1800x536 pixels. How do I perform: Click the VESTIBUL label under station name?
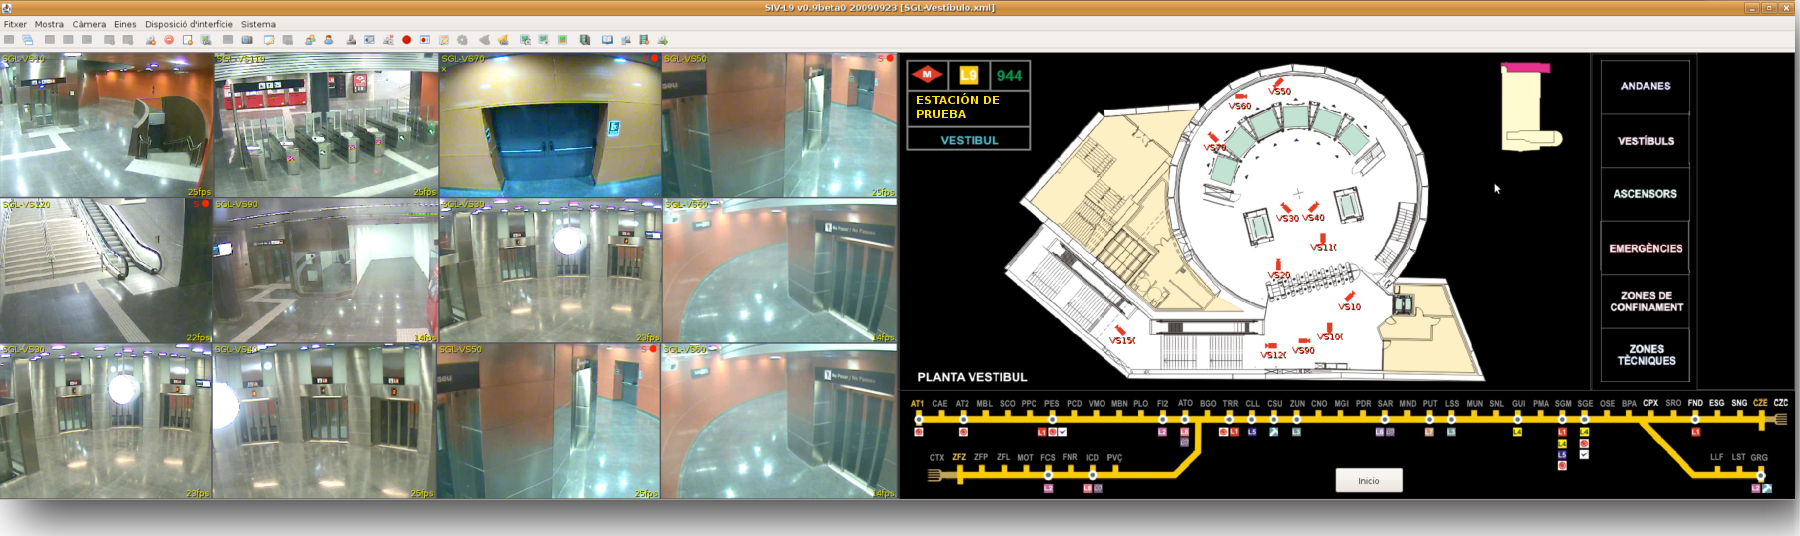[x=969, y=140]
